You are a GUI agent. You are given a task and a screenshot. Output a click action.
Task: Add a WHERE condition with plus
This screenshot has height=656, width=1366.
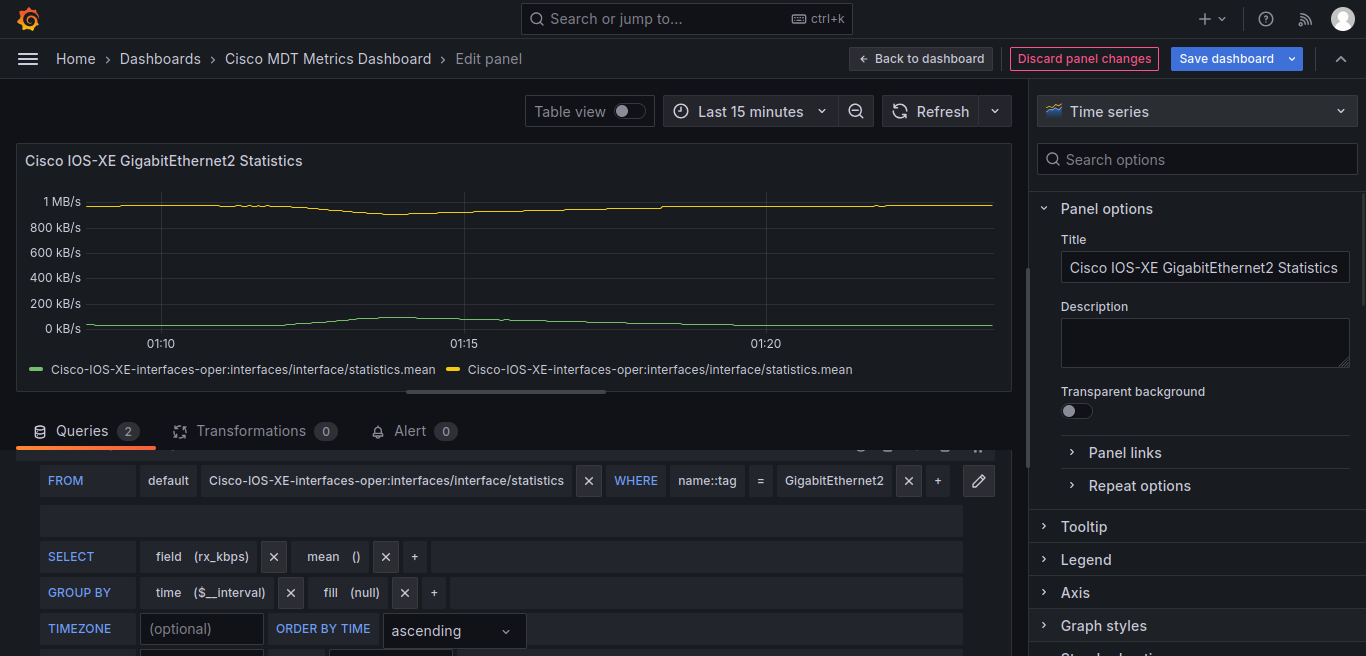(x=938, y=481)
